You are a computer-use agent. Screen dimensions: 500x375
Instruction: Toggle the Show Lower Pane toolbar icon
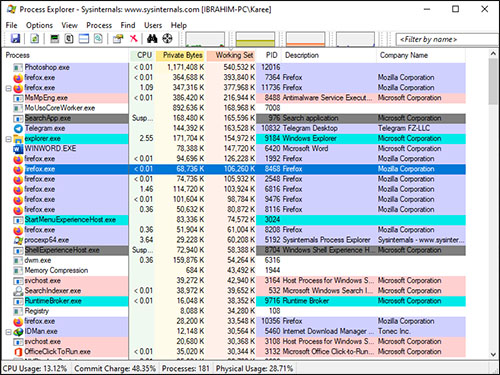(84, 39)
